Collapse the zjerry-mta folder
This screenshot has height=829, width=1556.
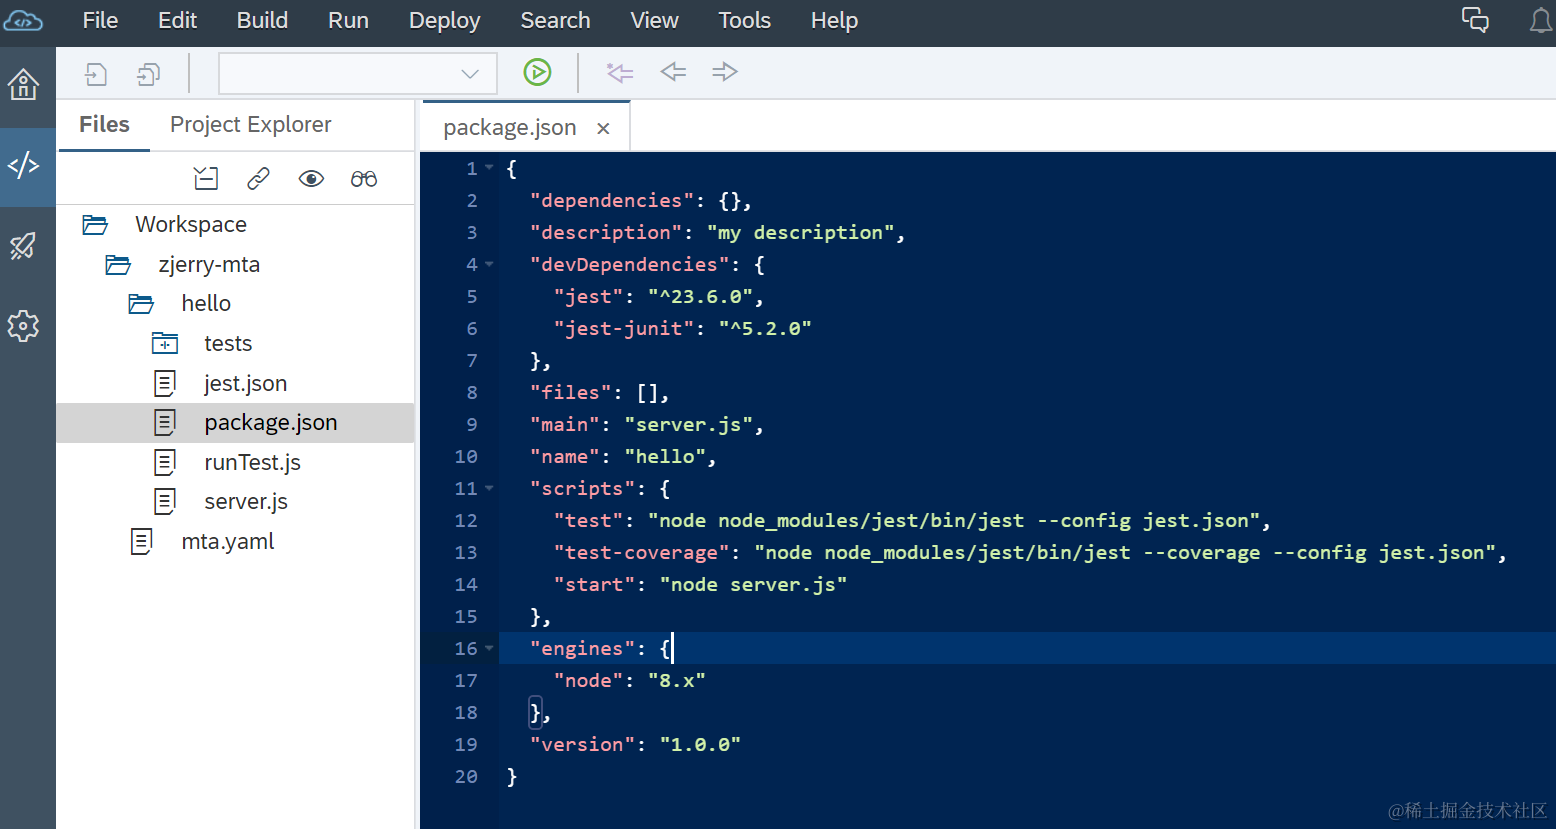coord(118,265)
